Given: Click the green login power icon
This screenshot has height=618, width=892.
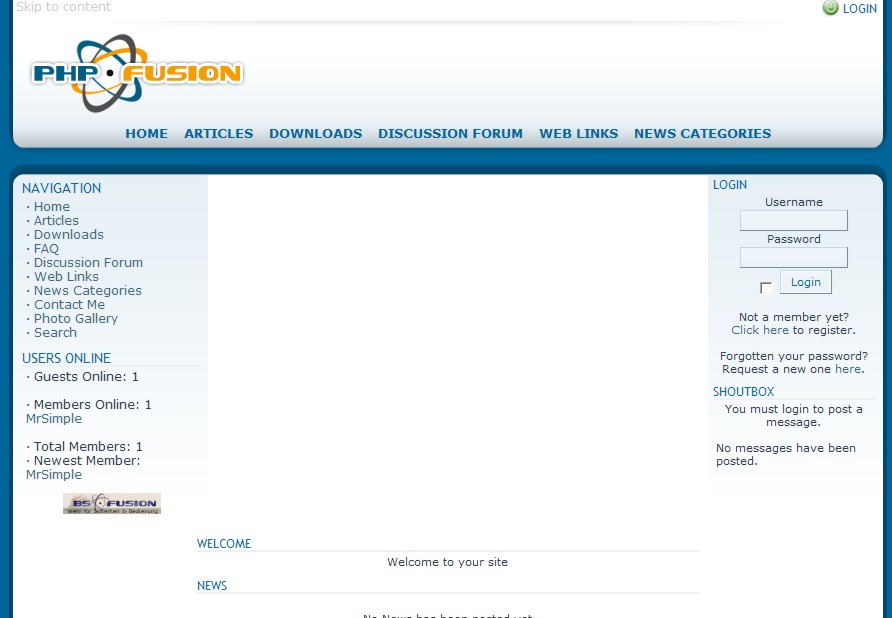Looking at the screenshot, I should coord(830,8).
